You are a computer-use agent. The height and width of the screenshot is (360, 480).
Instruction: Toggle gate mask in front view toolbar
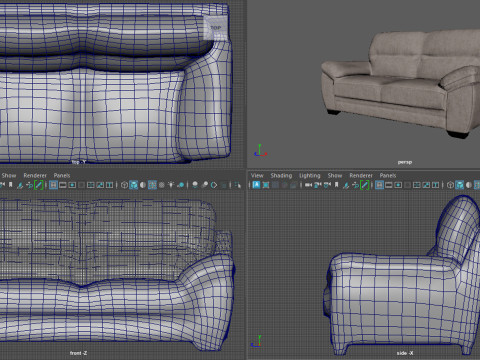81,185
